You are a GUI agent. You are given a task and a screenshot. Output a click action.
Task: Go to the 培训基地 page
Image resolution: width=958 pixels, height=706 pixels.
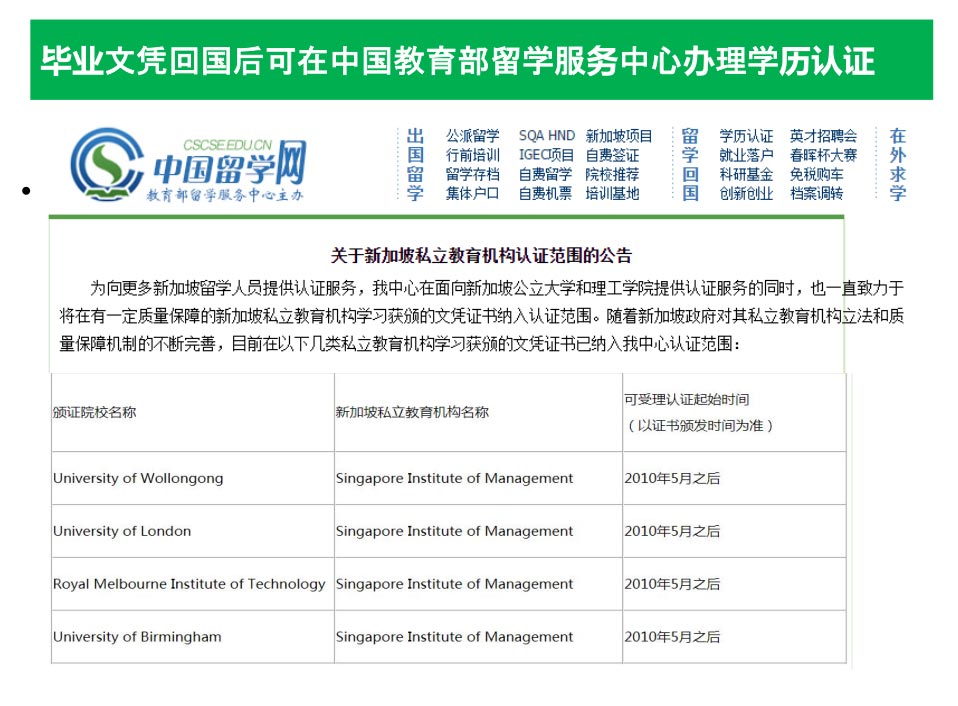pos(612,193)
